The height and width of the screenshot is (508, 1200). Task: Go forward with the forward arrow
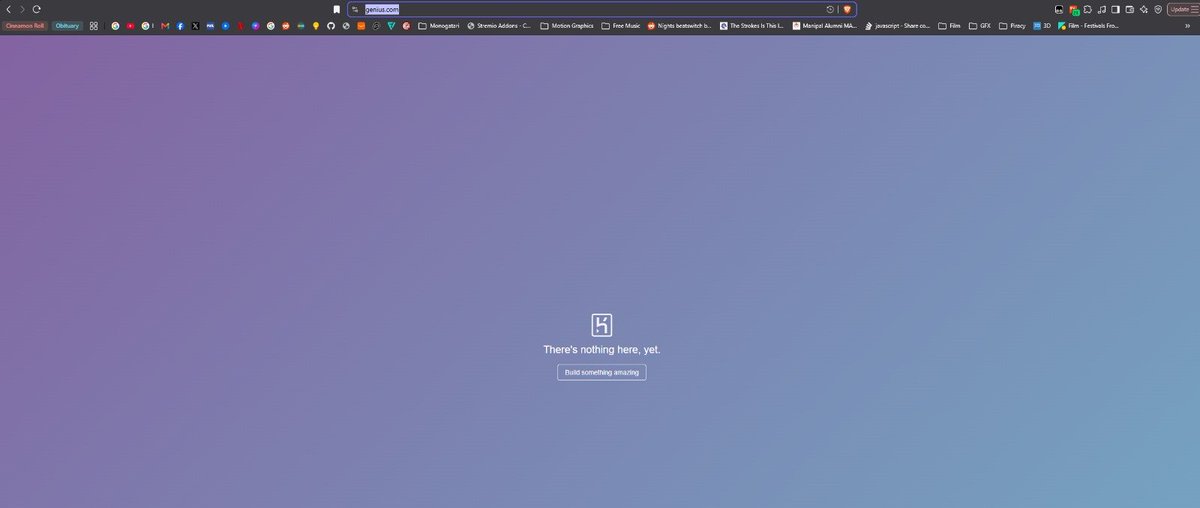(x=23, y=8)
